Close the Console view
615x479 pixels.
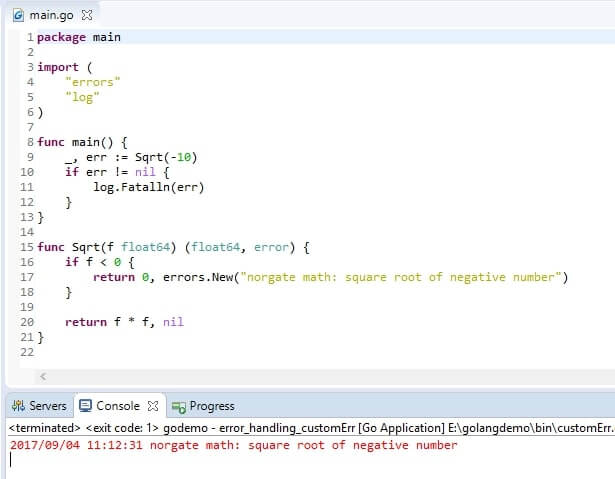click(153, 406)
